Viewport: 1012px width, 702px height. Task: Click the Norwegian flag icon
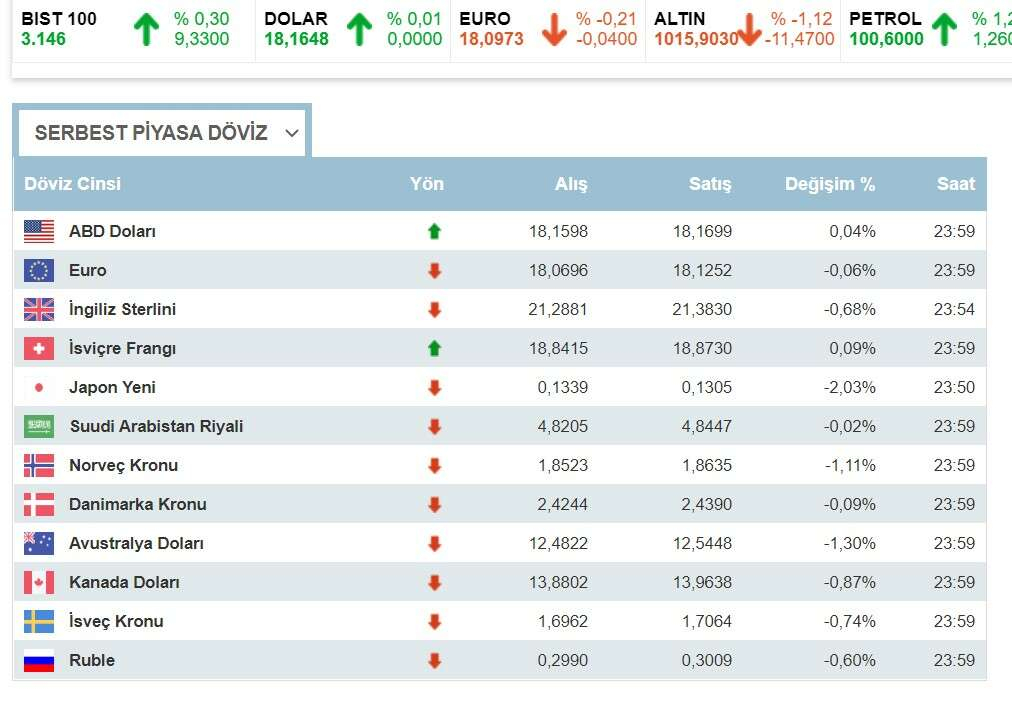(39, 466)
